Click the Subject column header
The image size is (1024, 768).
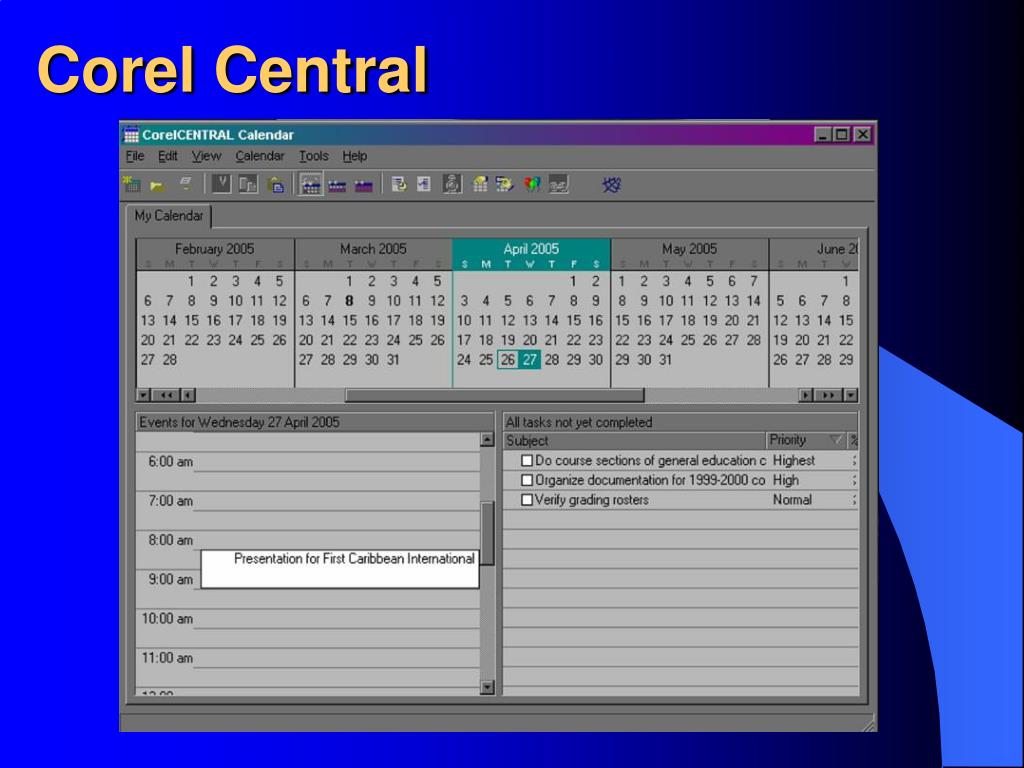634,441
